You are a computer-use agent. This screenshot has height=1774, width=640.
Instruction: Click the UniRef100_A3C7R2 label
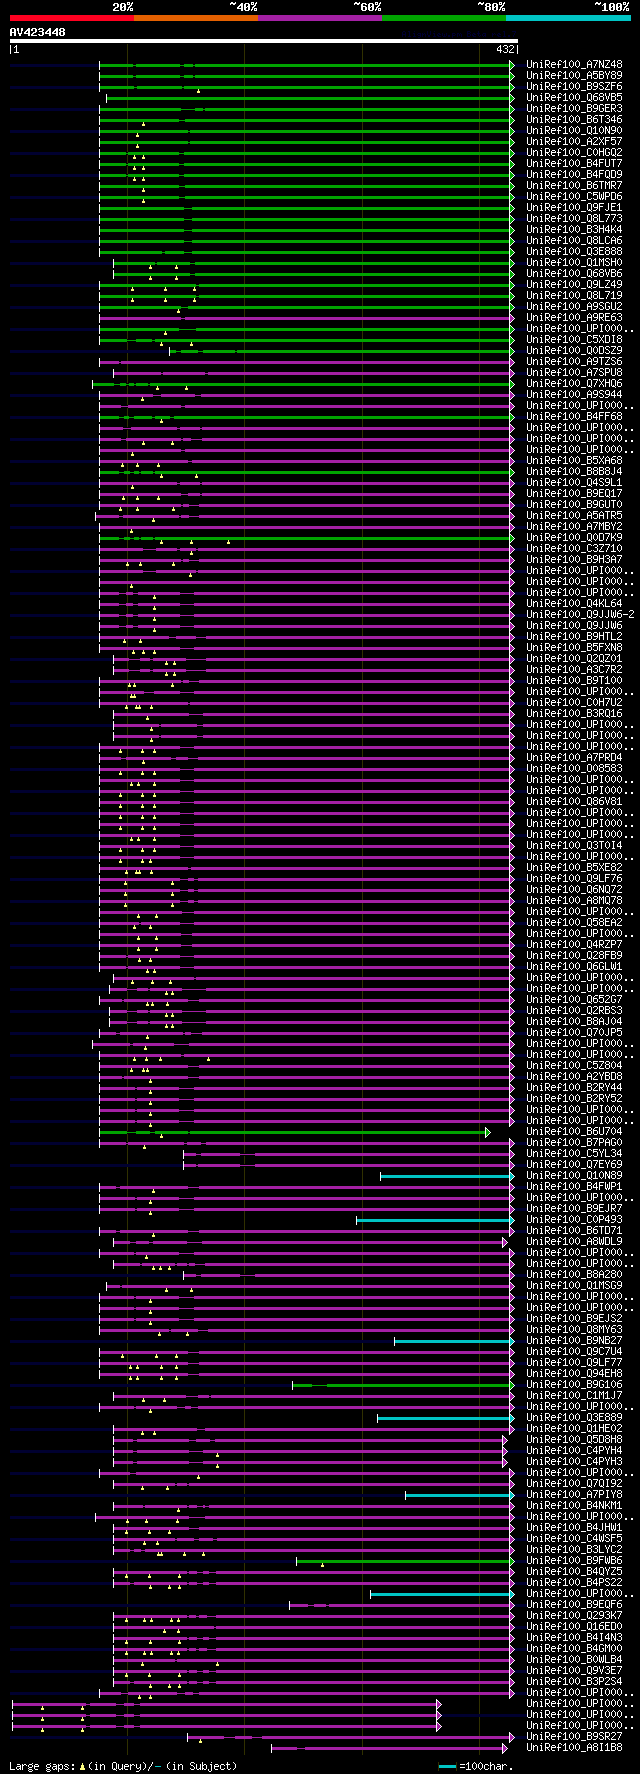pyautogui.click(x=574, y=670)
